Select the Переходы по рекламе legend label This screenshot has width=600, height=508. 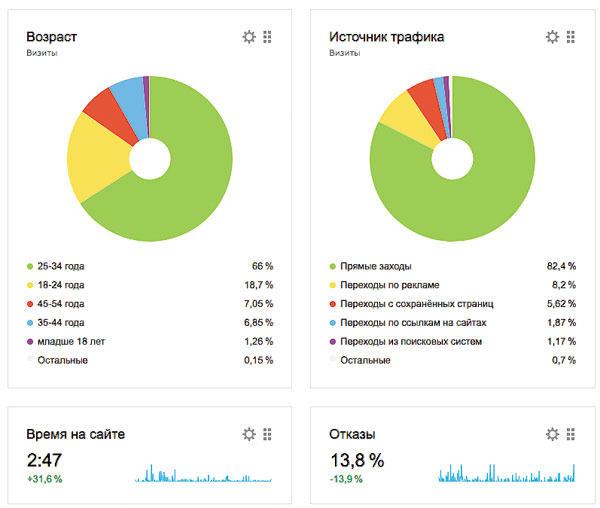pos(390,285)
